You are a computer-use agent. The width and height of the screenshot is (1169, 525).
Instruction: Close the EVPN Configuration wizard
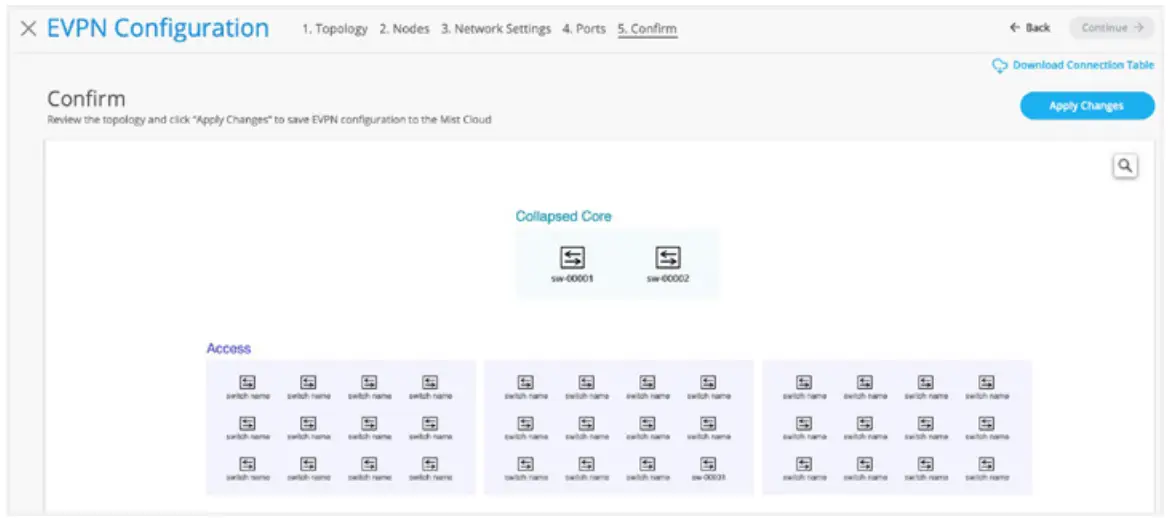[x=28, y=29]
